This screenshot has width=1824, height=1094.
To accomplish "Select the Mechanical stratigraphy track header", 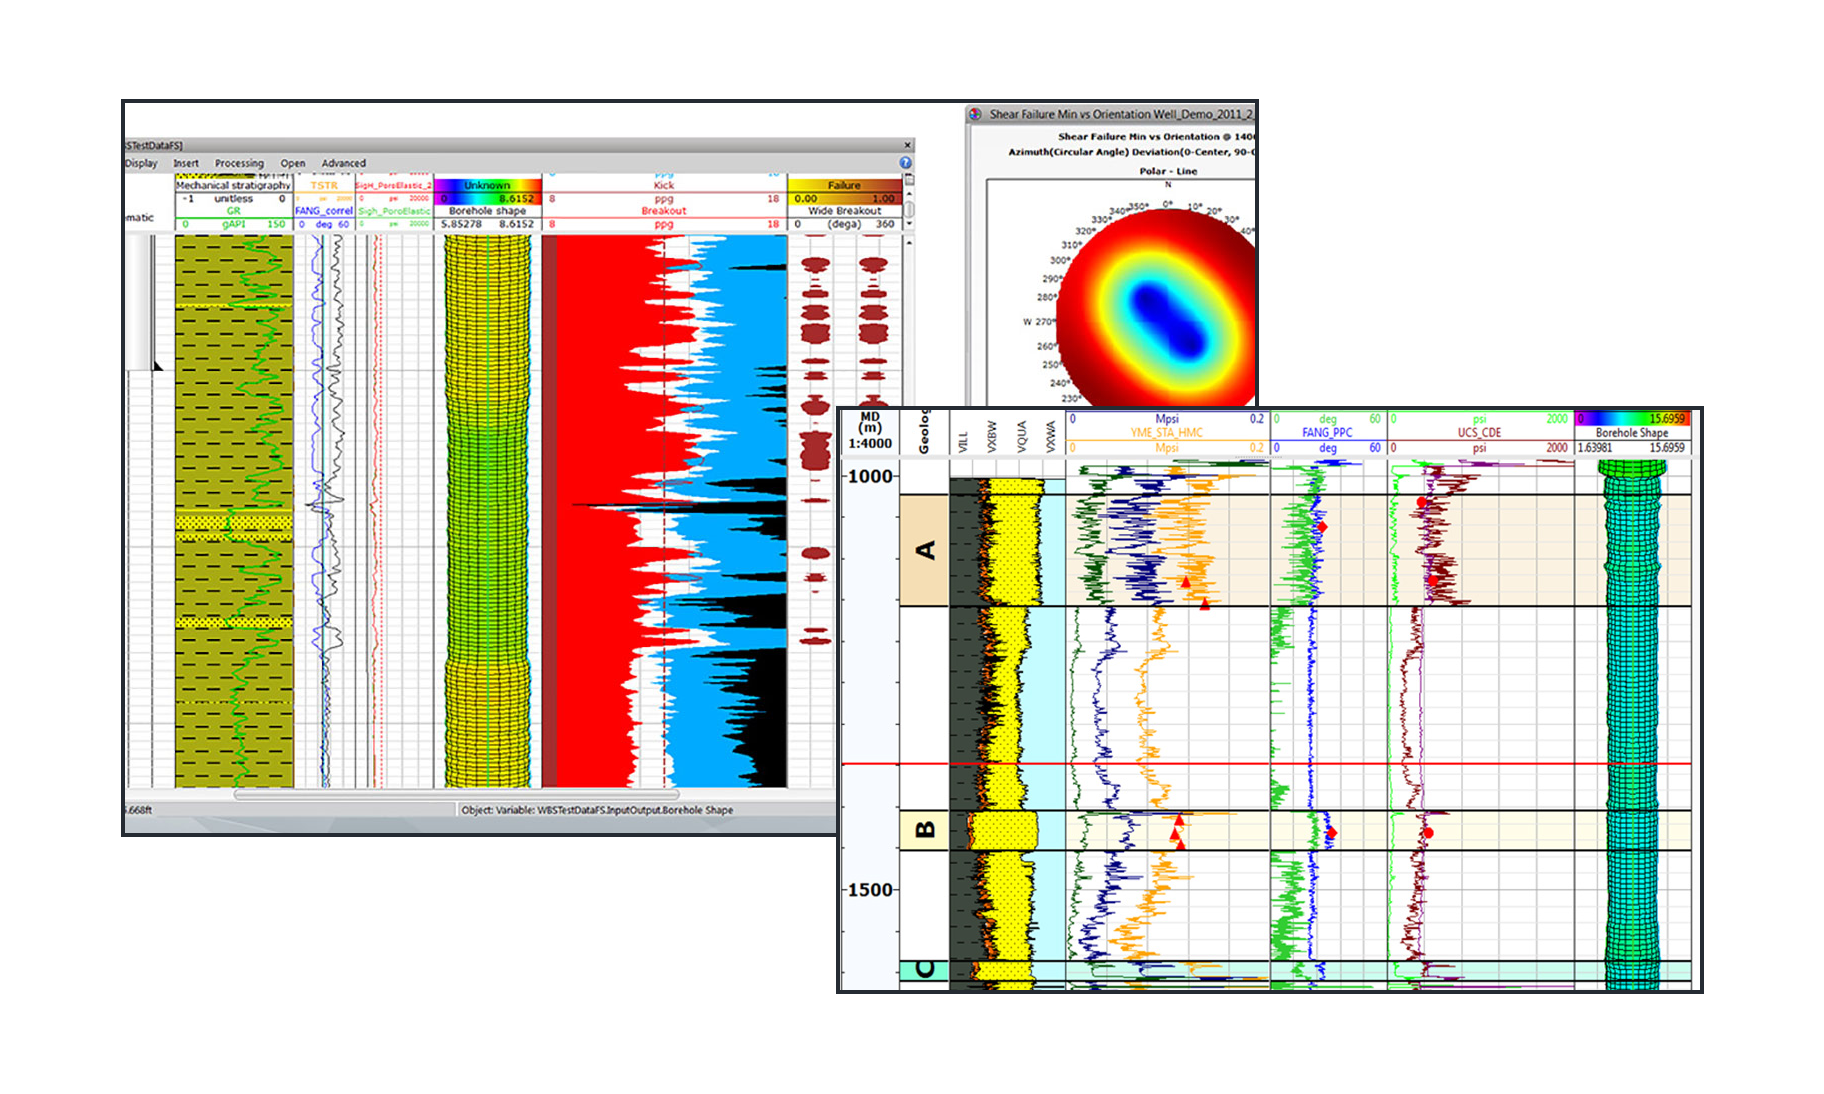I will click(x=233, y=185).
